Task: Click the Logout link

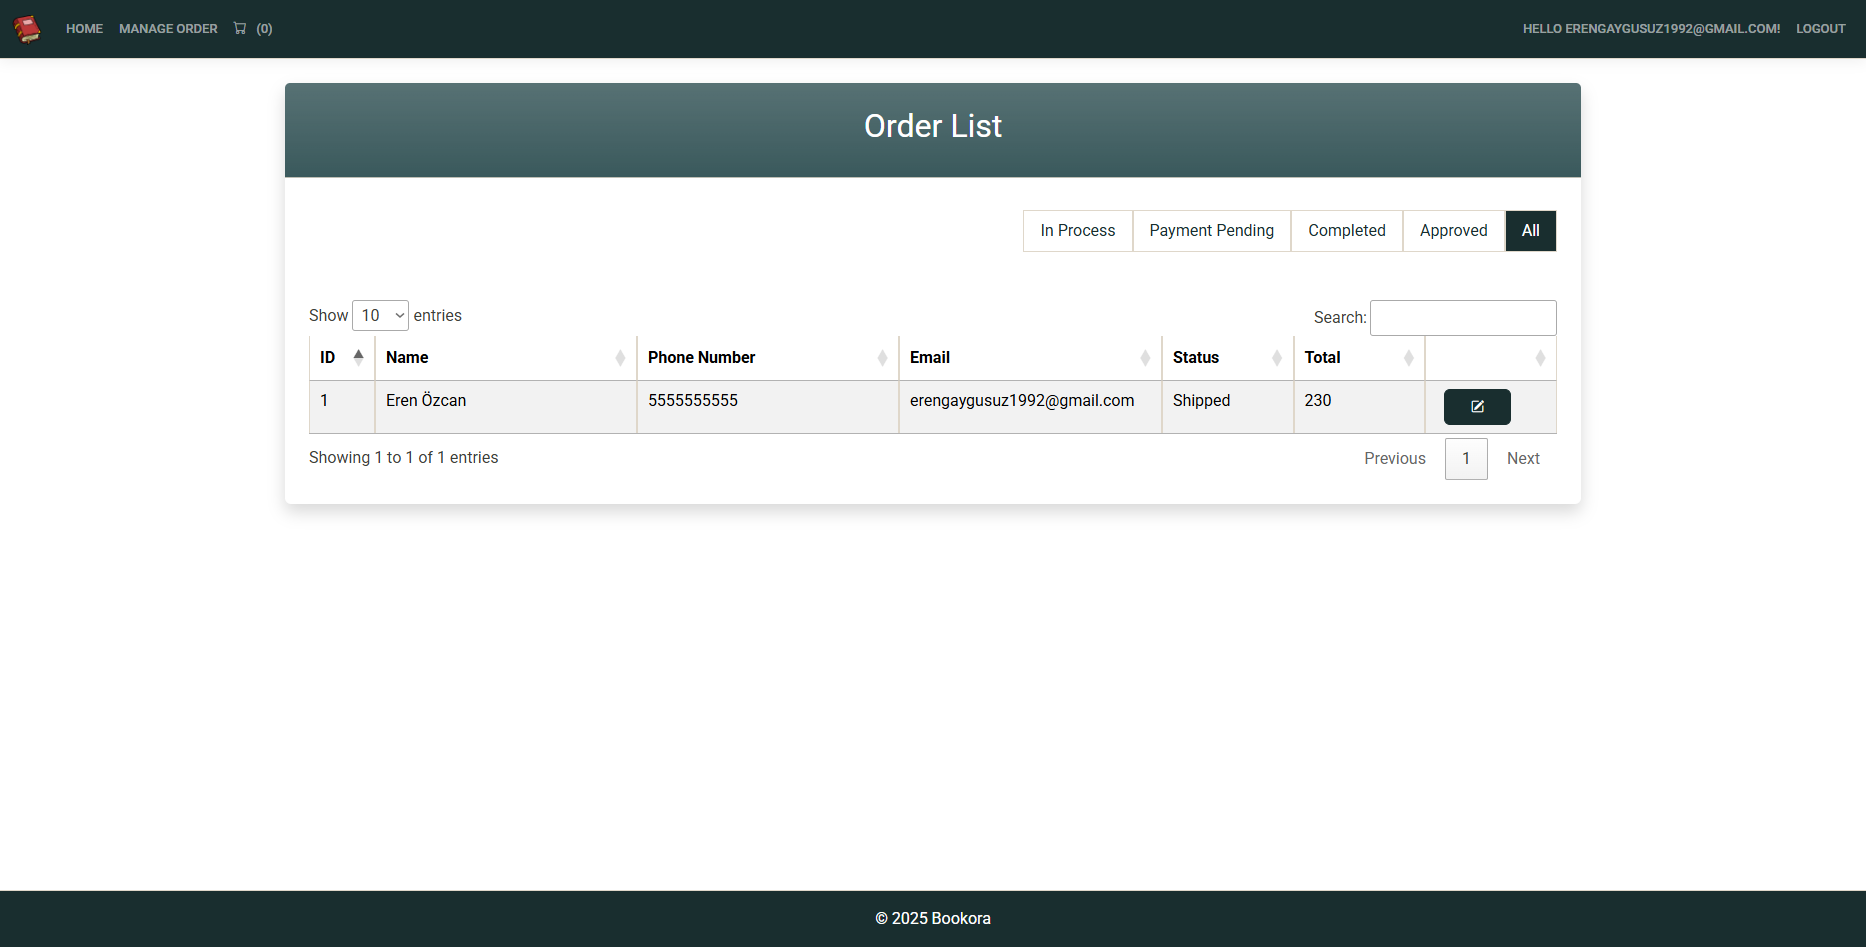Action: 1821,29
